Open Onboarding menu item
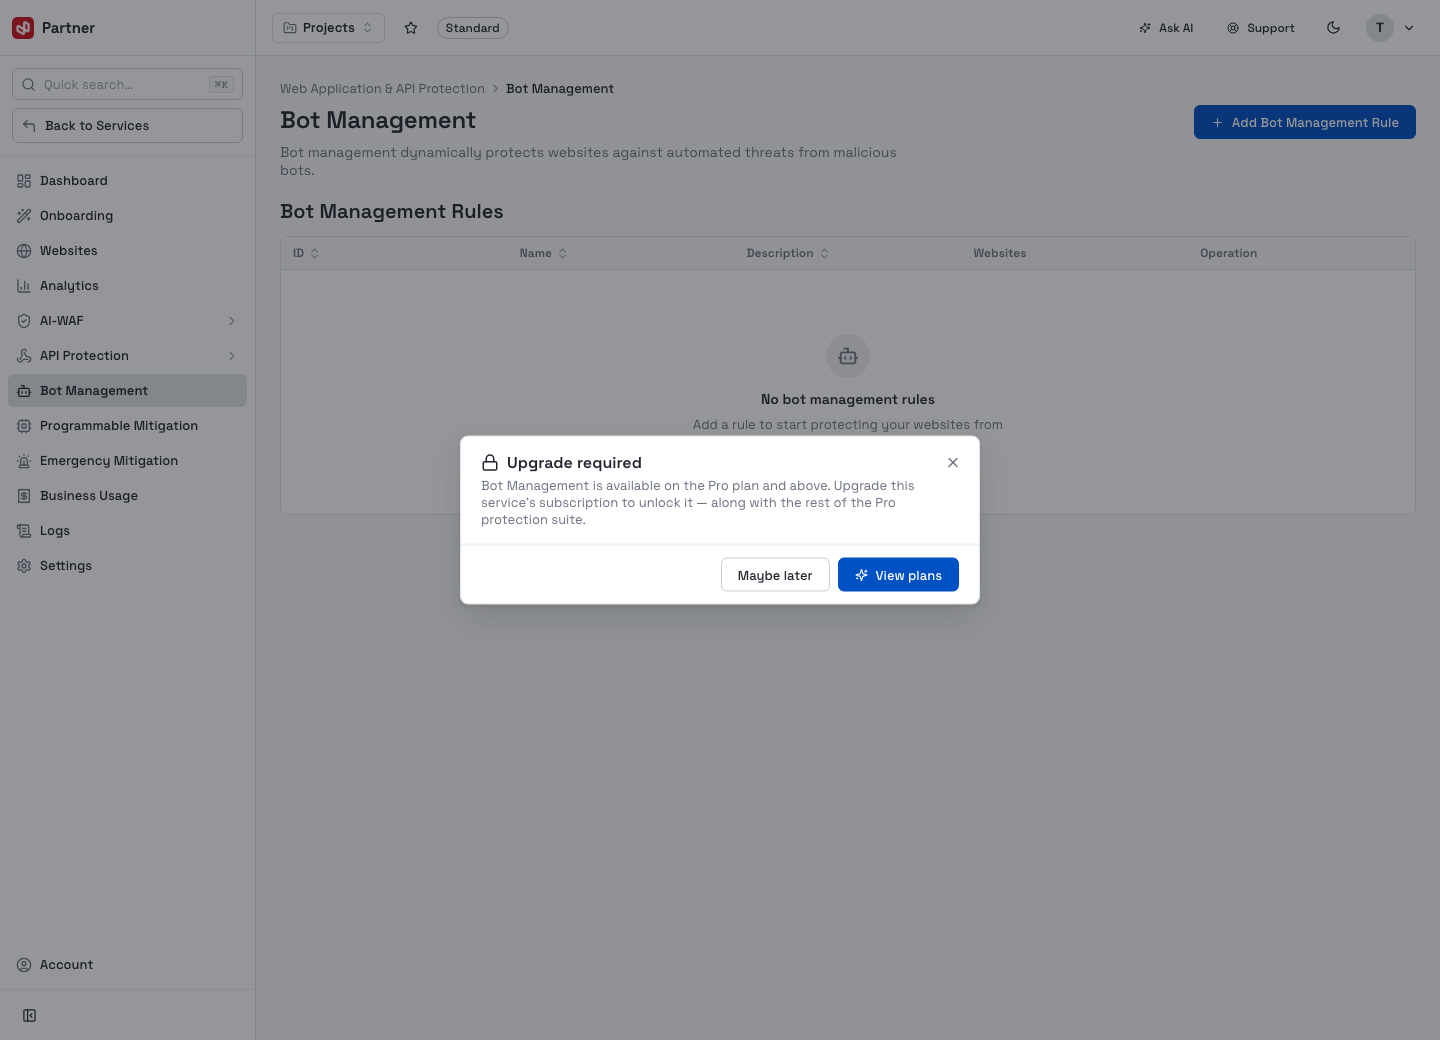Viewport: 1440px width, 1040px height. [x=127, y=216]
